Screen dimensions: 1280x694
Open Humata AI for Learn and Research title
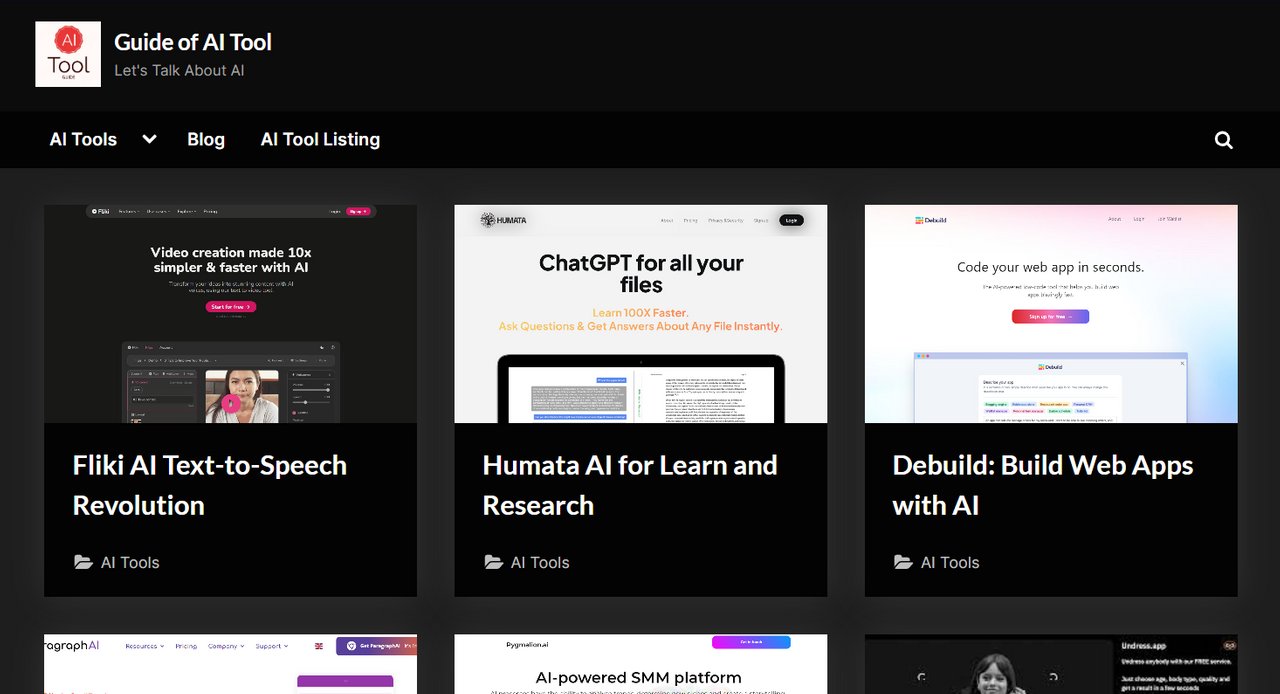[630, 485]
